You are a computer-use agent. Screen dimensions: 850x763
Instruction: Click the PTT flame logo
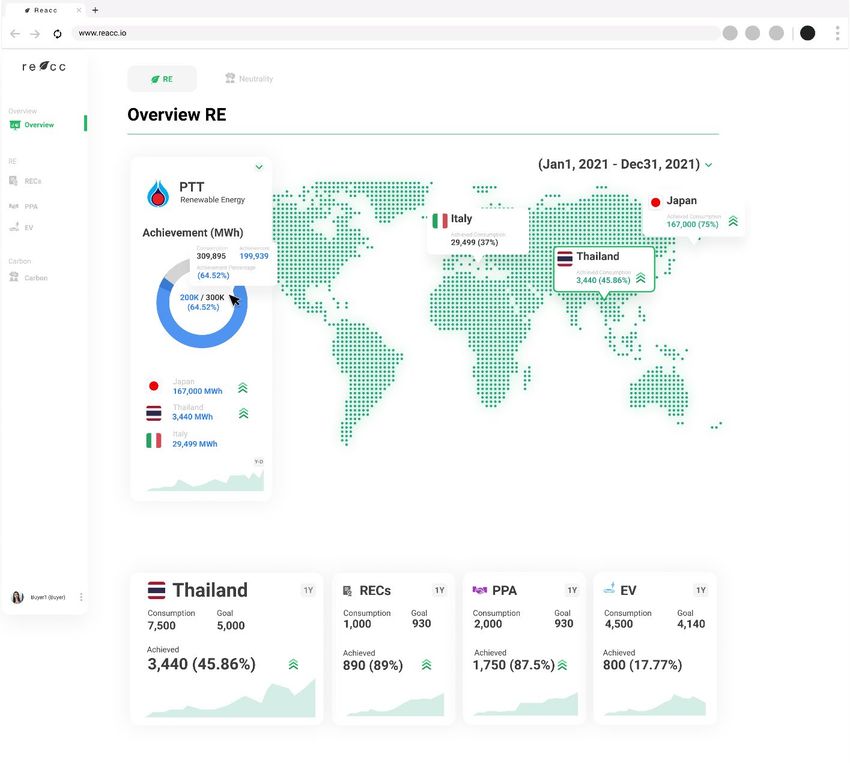tap(158, 193)
